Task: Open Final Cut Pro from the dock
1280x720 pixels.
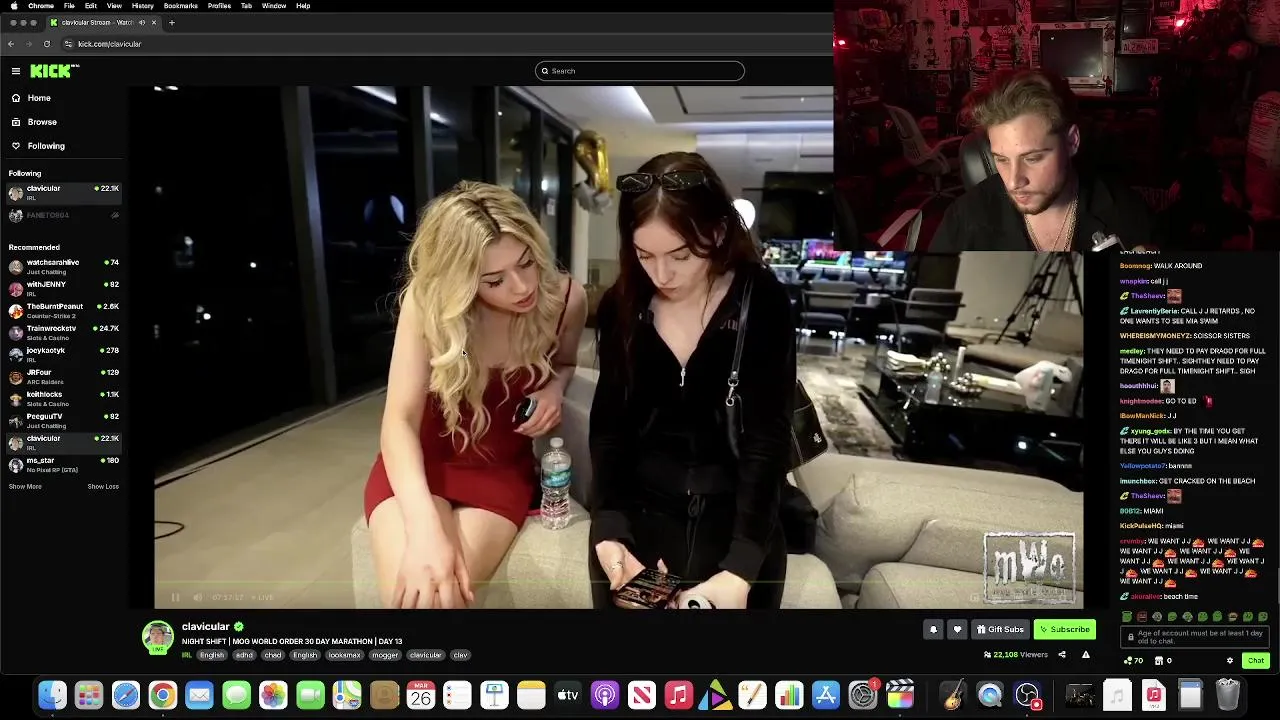Action: point(900,695)
